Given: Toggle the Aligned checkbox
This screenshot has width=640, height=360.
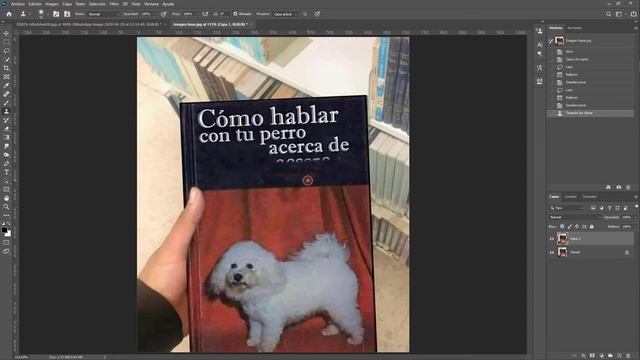Looking at the screenshot, I should 235,14.
